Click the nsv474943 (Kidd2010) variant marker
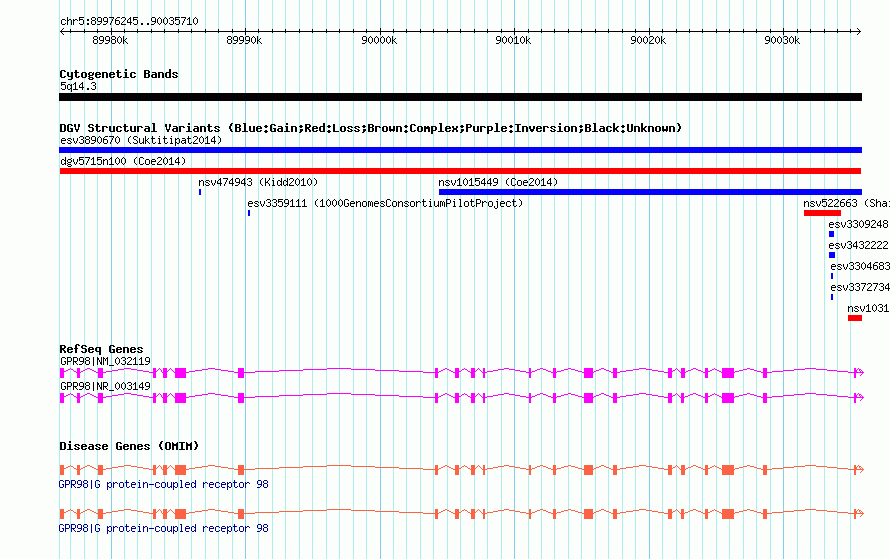Image resolution: width=890 pixels, height=559 pixels. pos(200,192)
